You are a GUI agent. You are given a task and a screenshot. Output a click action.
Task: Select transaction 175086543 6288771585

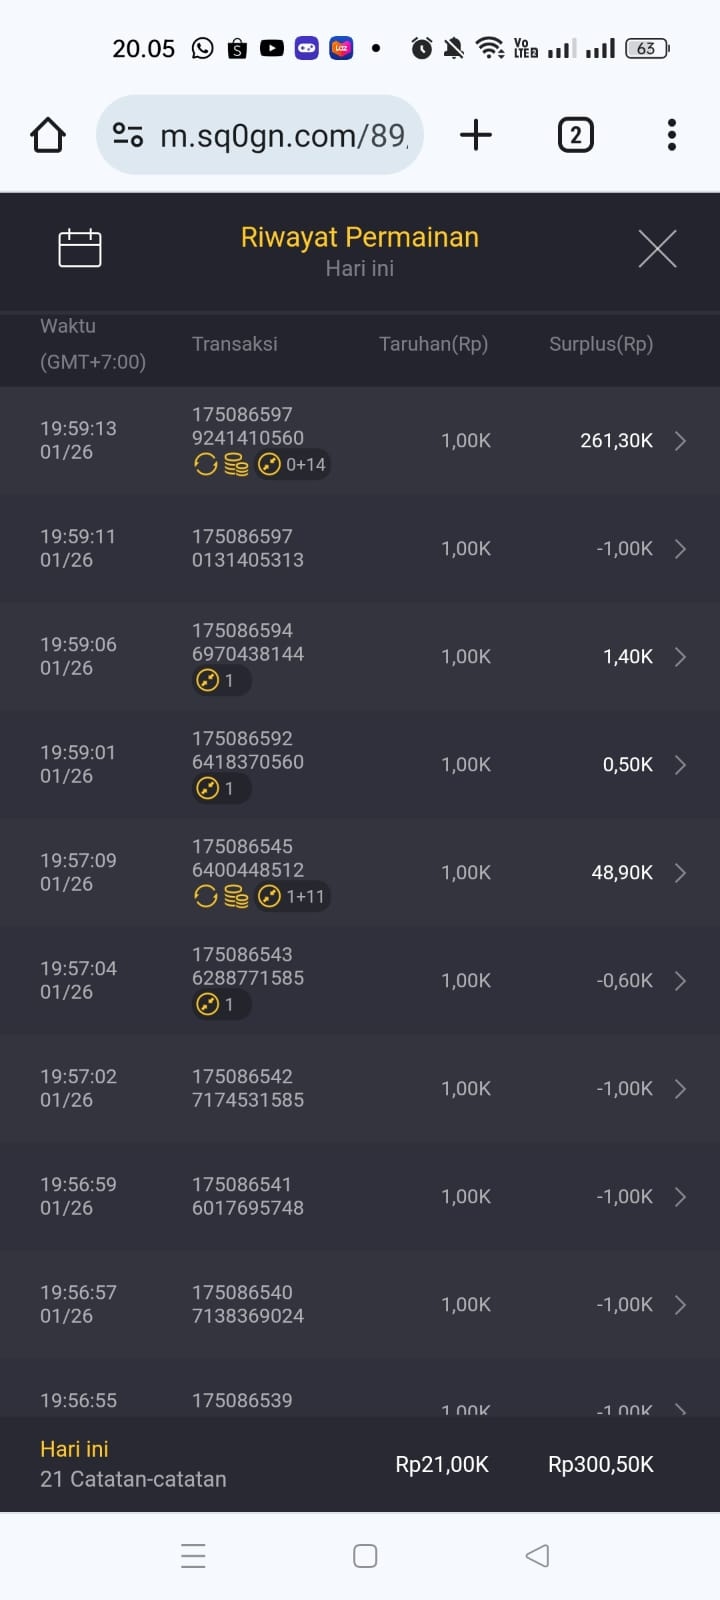point(248,966)
